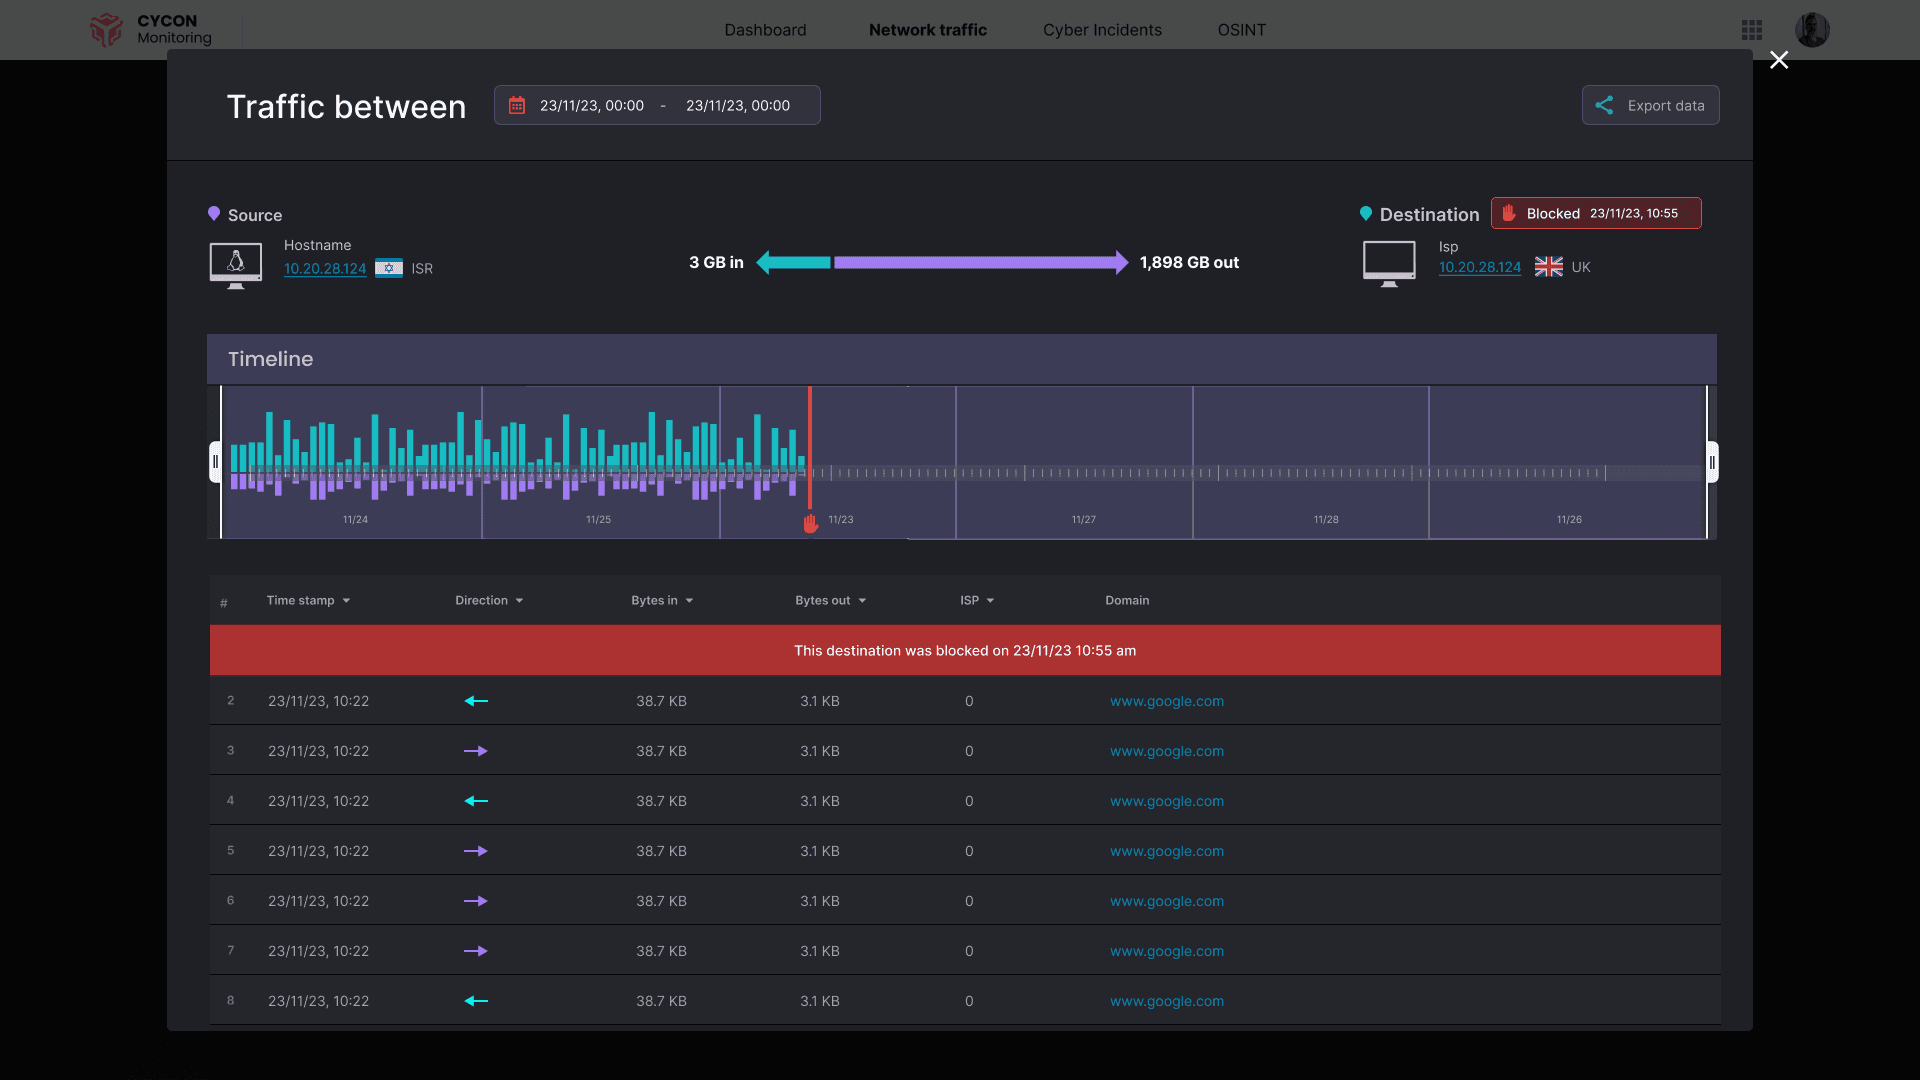
Task: Open the source hostname IP link
Action: tap(325, 268)
